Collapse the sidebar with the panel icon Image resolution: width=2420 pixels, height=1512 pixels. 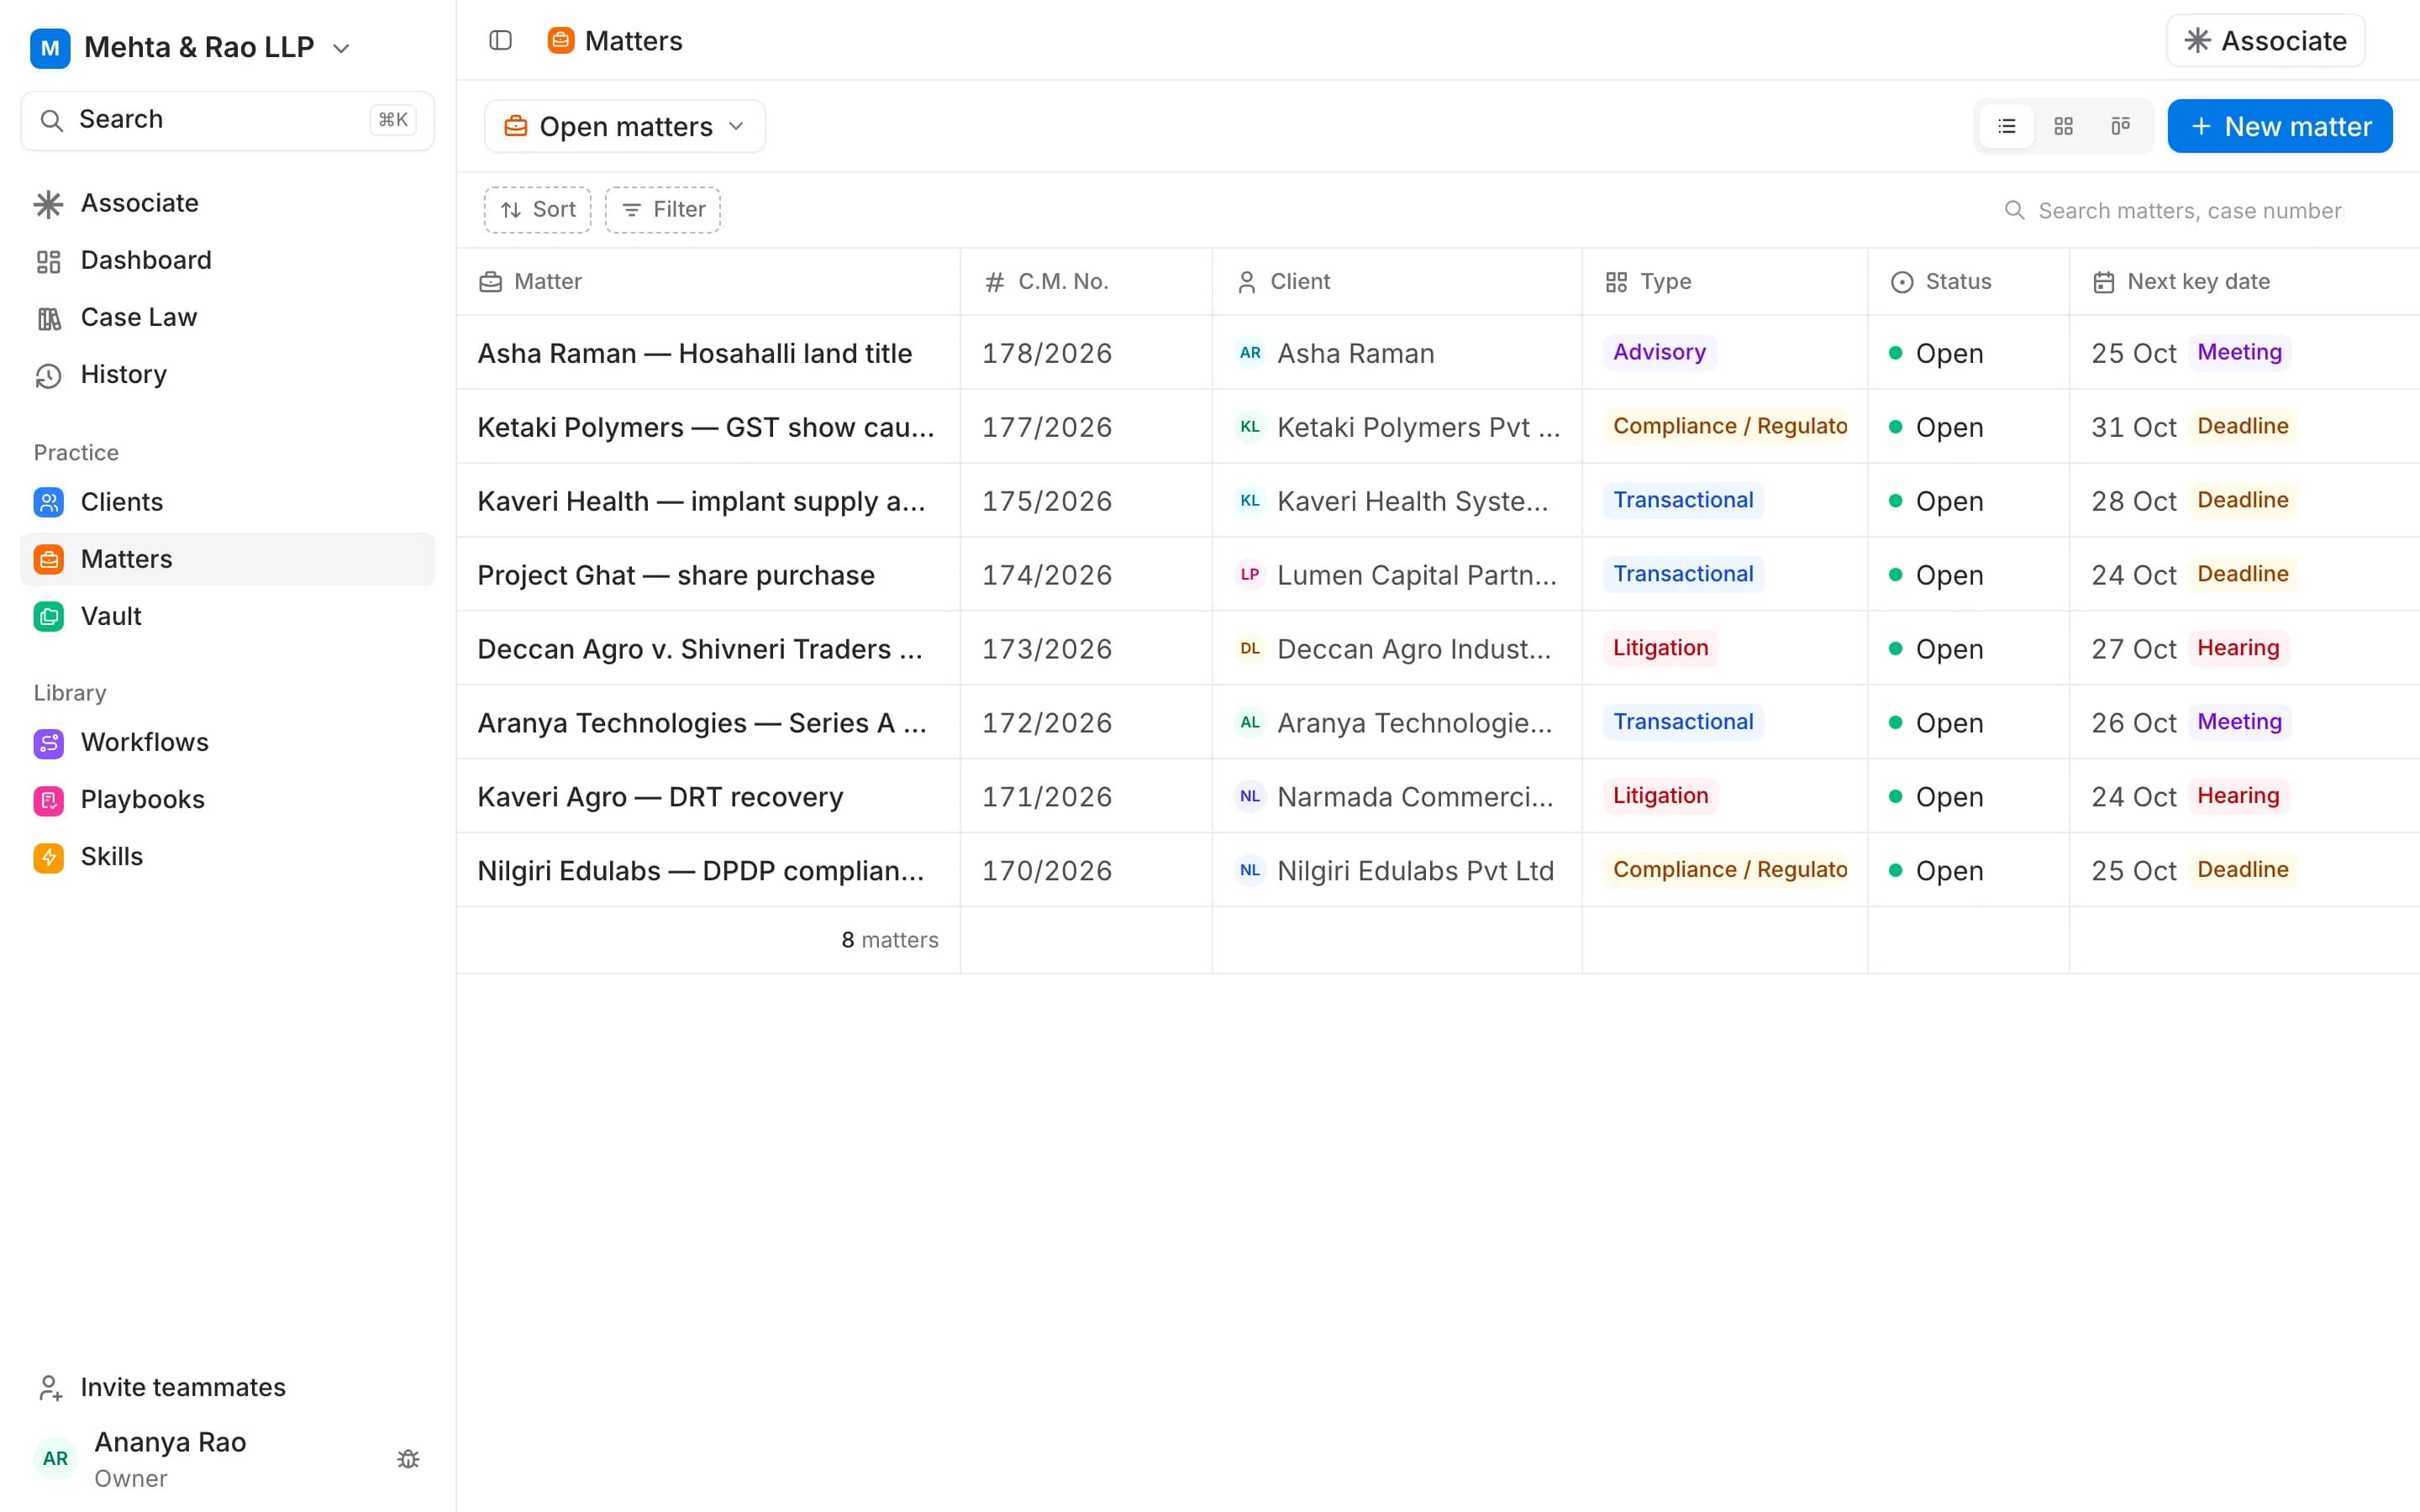500,41
